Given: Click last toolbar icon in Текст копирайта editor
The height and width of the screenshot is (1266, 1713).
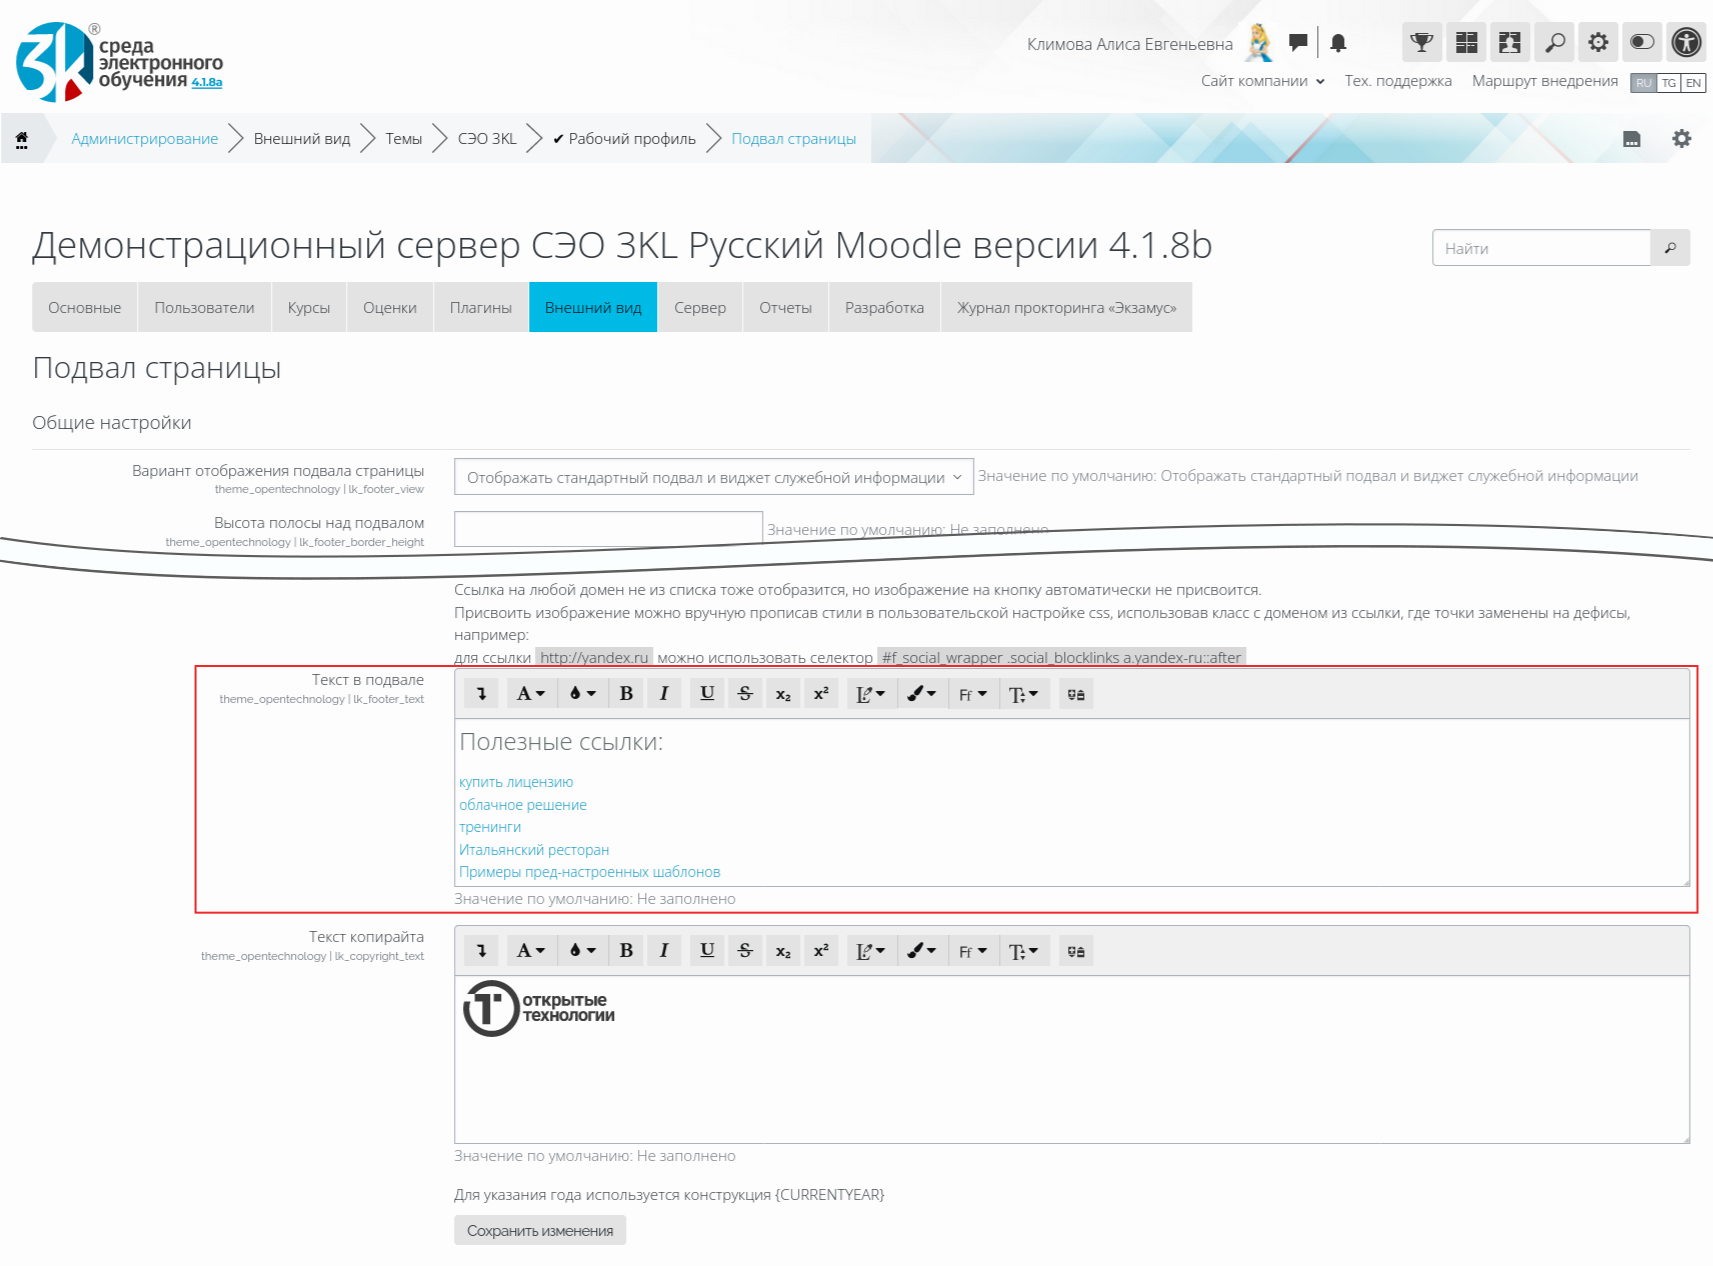Looking at the screenshot, I should tap(1076, 950).
